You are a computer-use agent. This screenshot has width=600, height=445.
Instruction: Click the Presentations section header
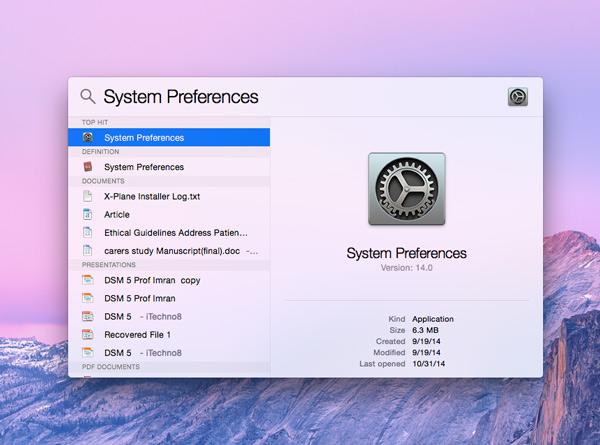coord(109,265)
